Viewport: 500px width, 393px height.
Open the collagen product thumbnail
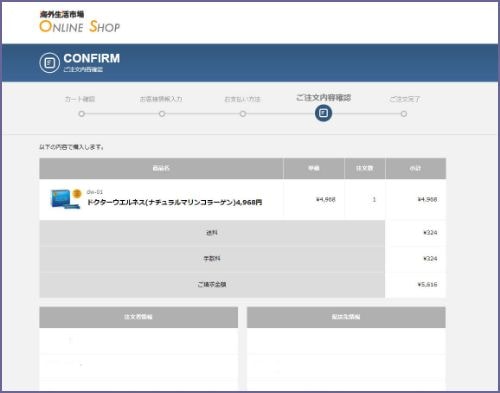65,199
